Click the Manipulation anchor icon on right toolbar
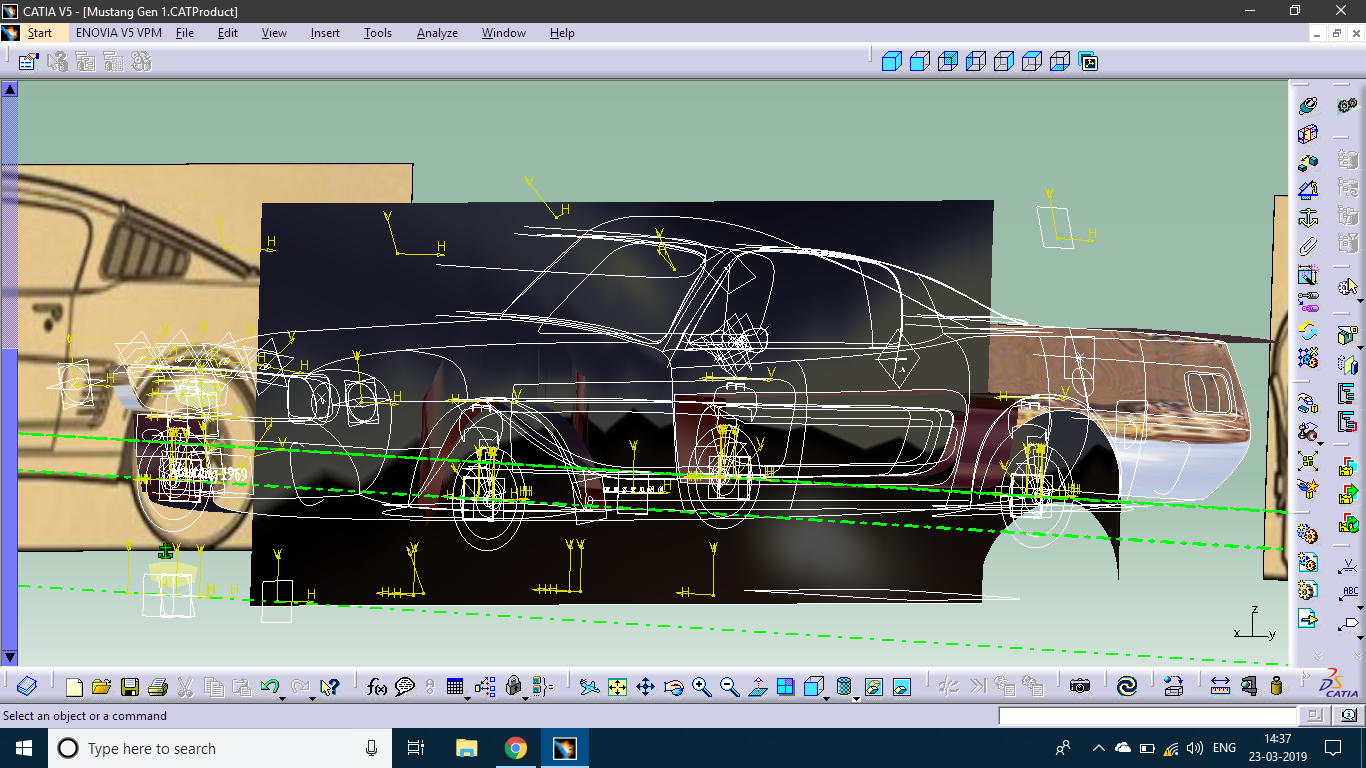The image size is (1366, 768). (x=1308, y=218)
